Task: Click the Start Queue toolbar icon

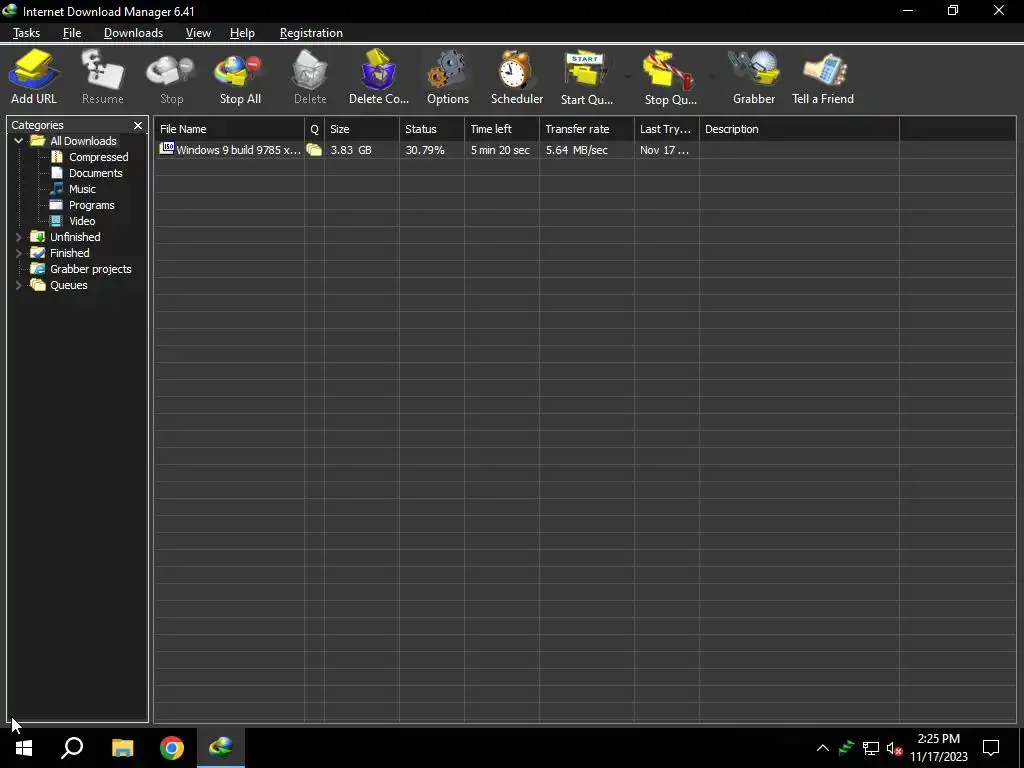Action: pyautogui.click(x=586, y=77)
